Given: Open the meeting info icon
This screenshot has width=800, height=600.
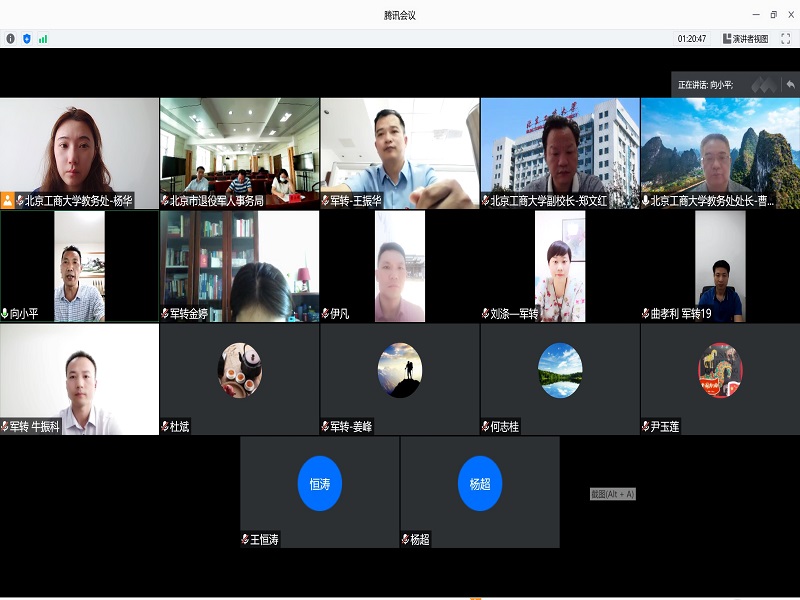Looking at the screenshot, I should pos(10,39).
